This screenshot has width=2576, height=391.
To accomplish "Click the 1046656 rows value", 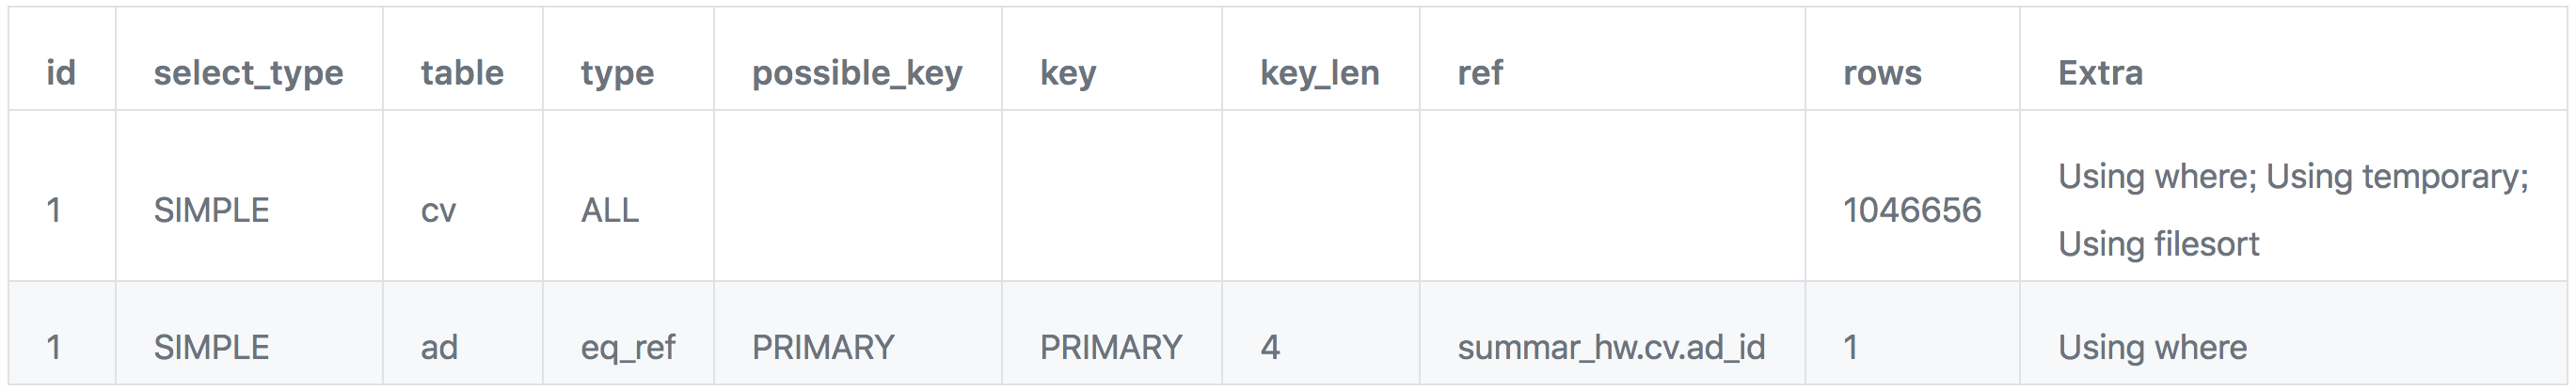I will (x=1911, y=210).
